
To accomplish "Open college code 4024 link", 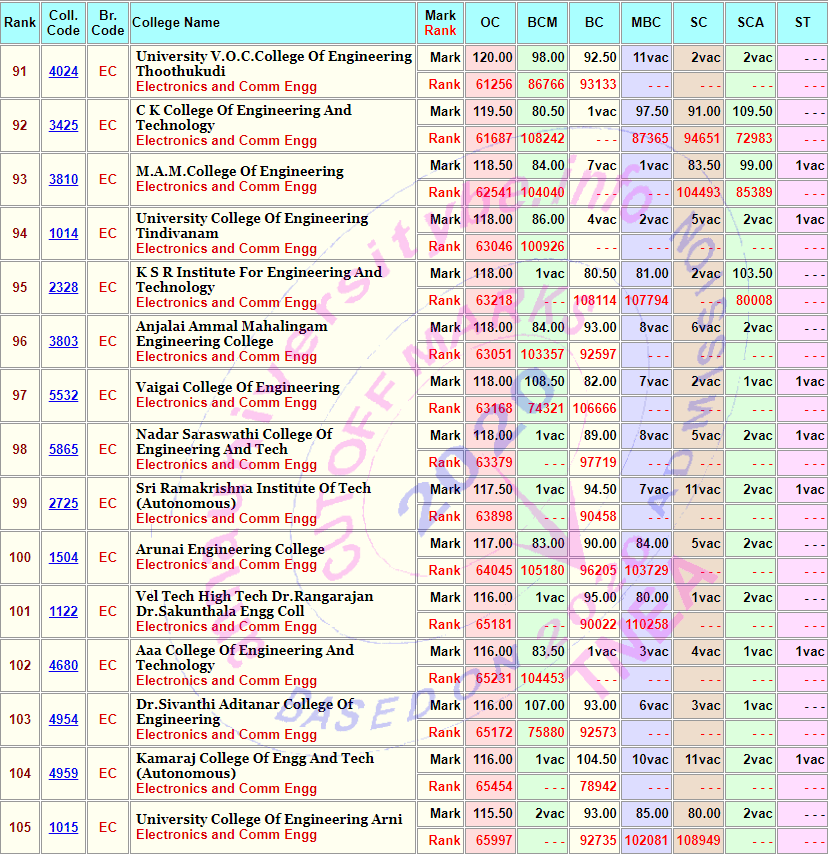I will pos(63,72).
